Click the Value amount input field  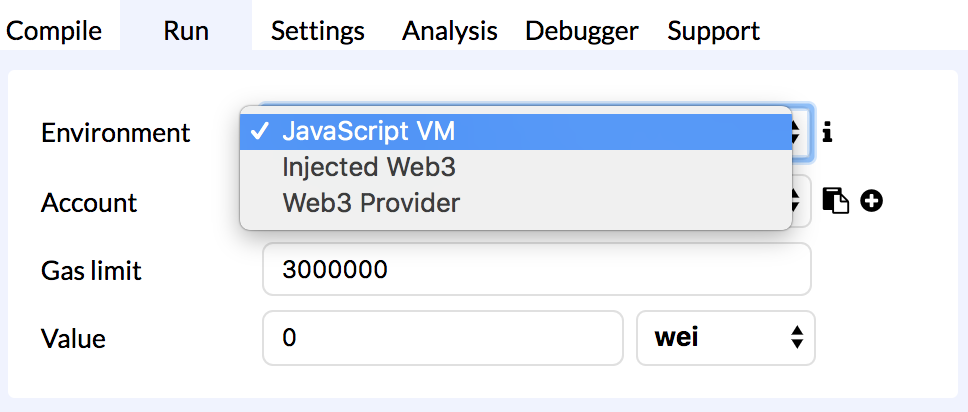(x=442, y=338)
